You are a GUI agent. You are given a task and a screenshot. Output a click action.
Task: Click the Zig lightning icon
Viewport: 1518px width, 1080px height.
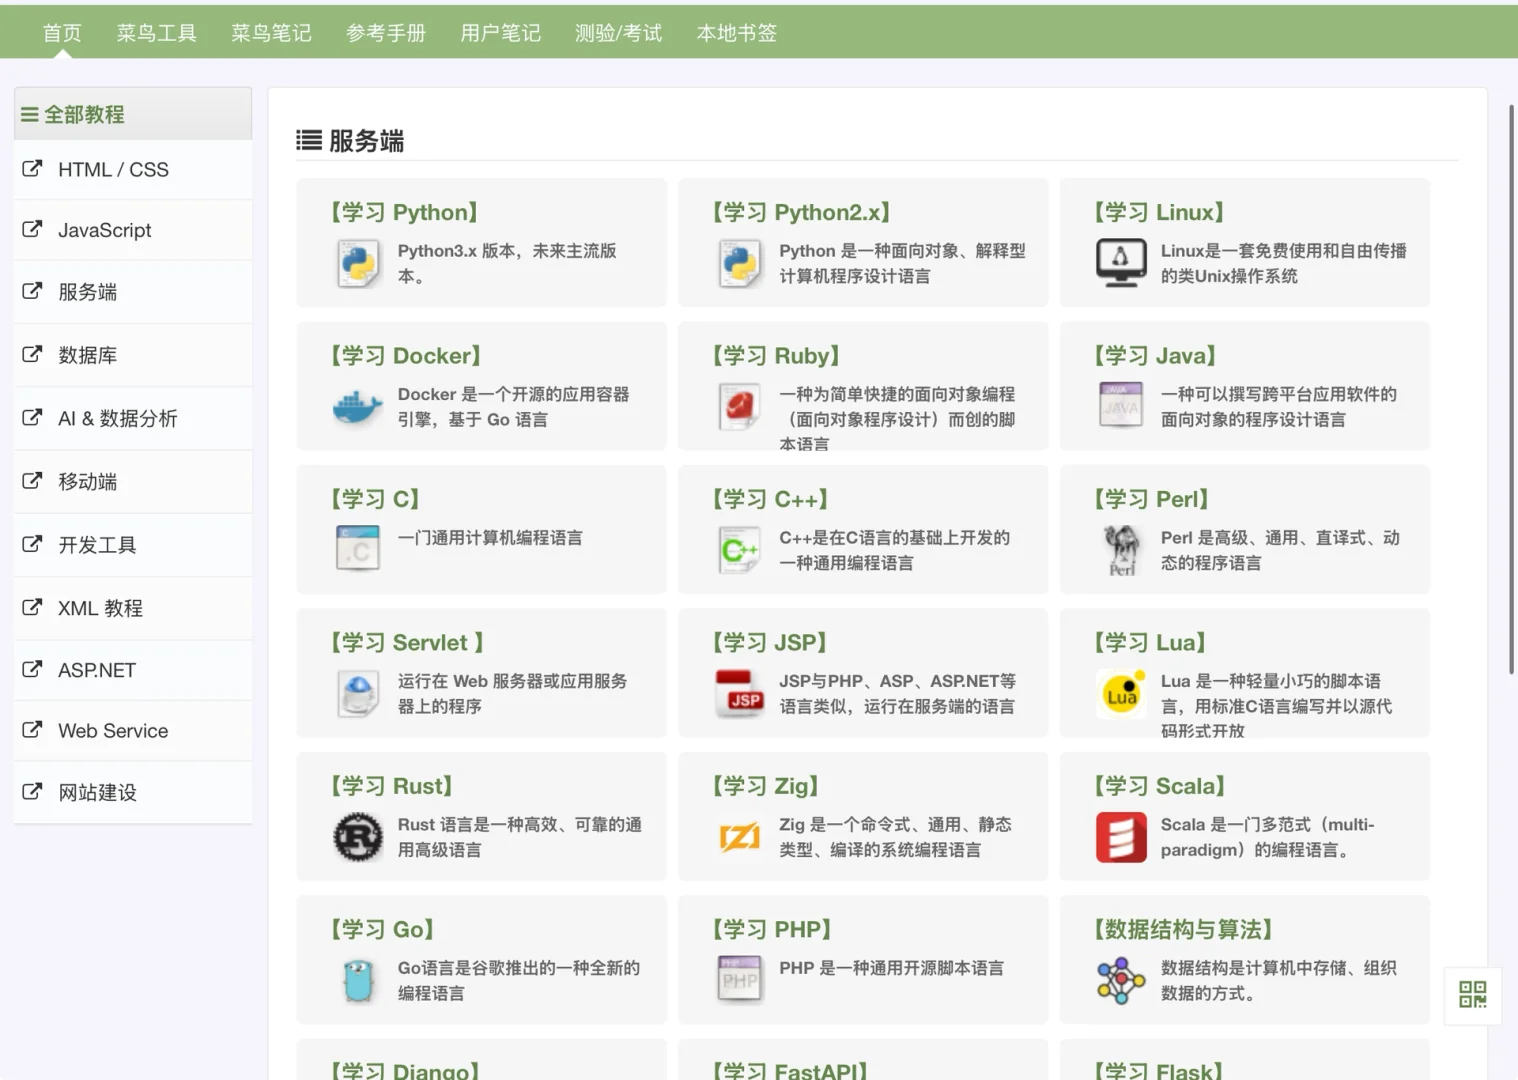pyautogui.click(x=739, y=837)
